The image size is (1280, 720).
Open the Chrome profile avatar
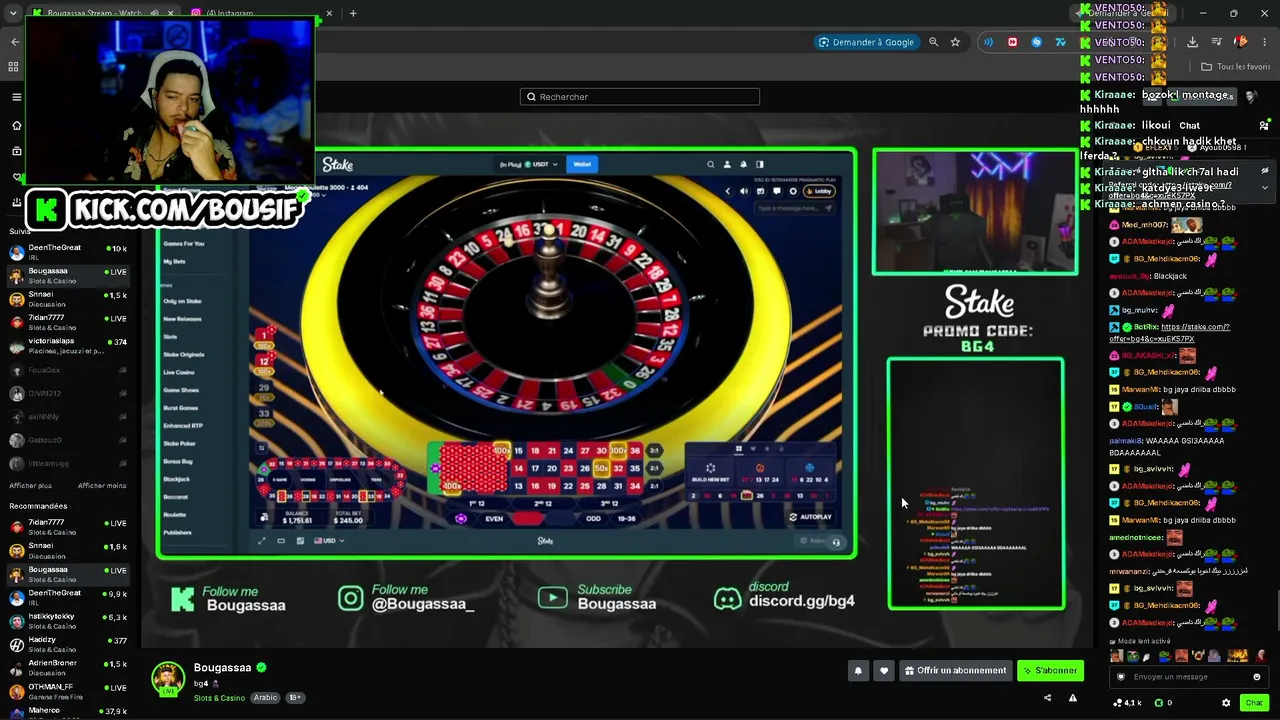click(x=1241, y=42)
